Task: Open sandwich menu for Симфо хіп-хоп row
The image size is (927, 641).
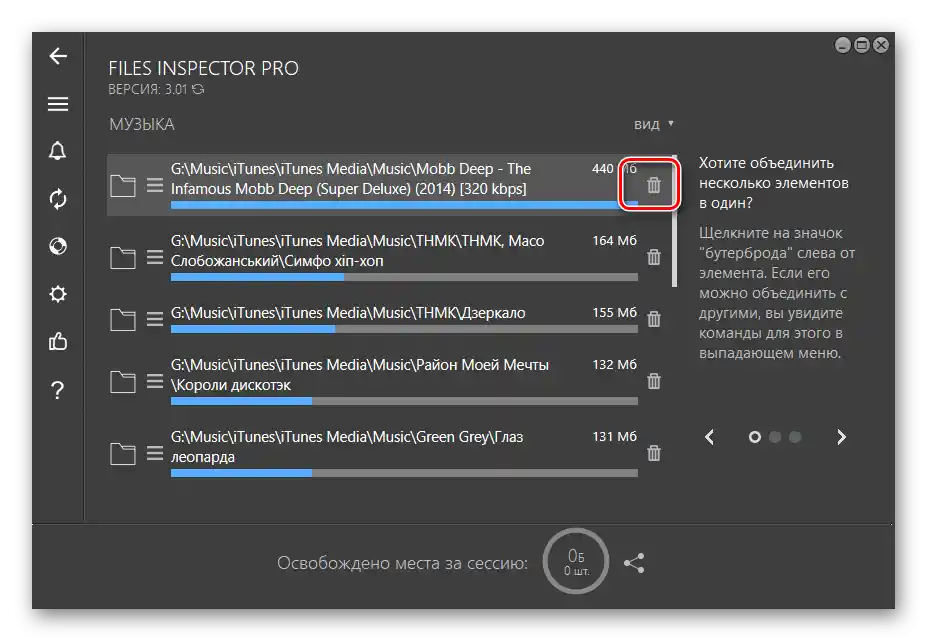Action: [x=155, y=257]
